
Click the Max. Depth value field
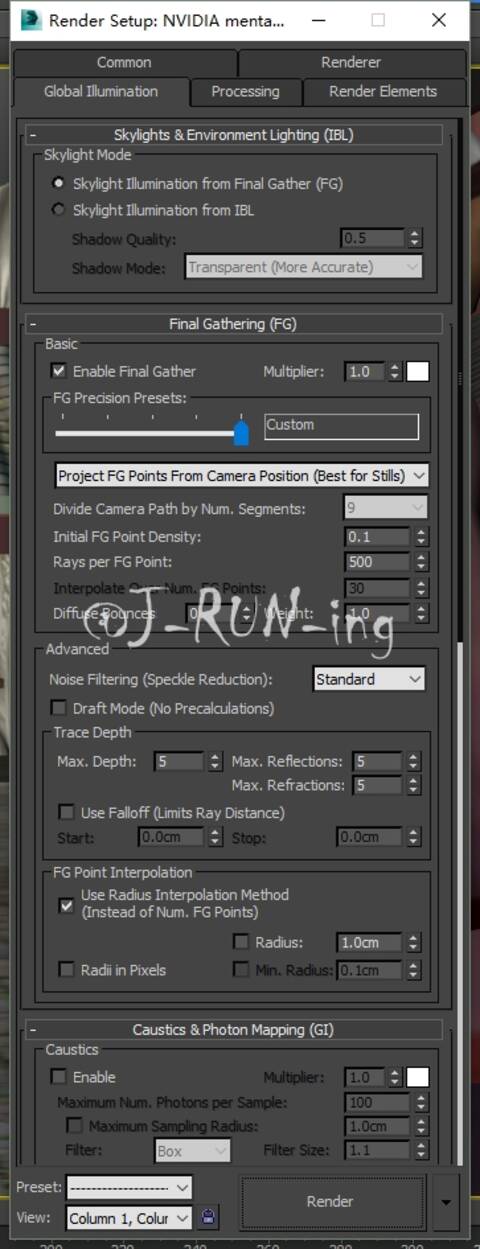click(180, 761)
